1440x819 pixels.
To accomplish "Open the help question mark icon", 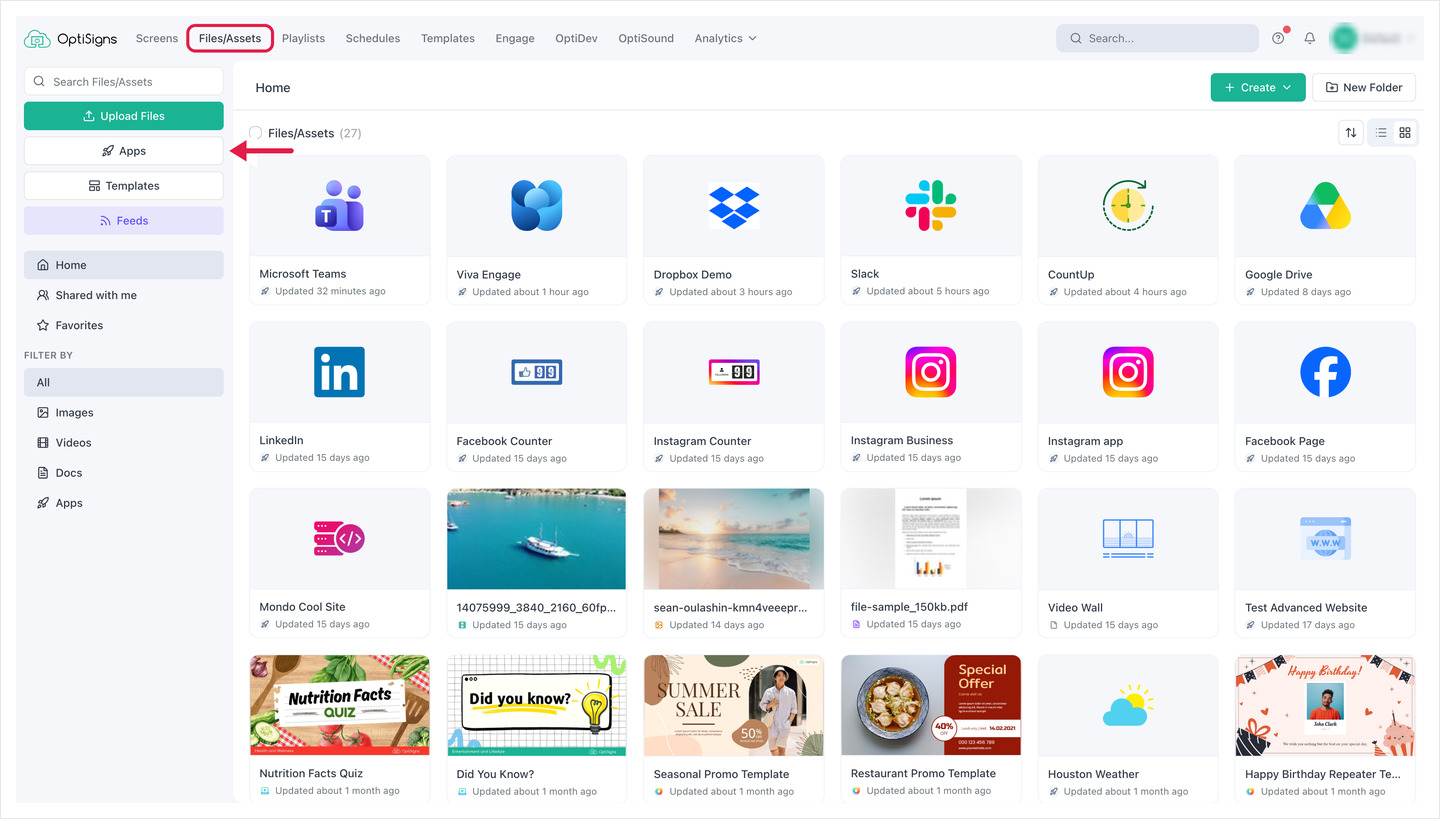I will pos(1278,38).
